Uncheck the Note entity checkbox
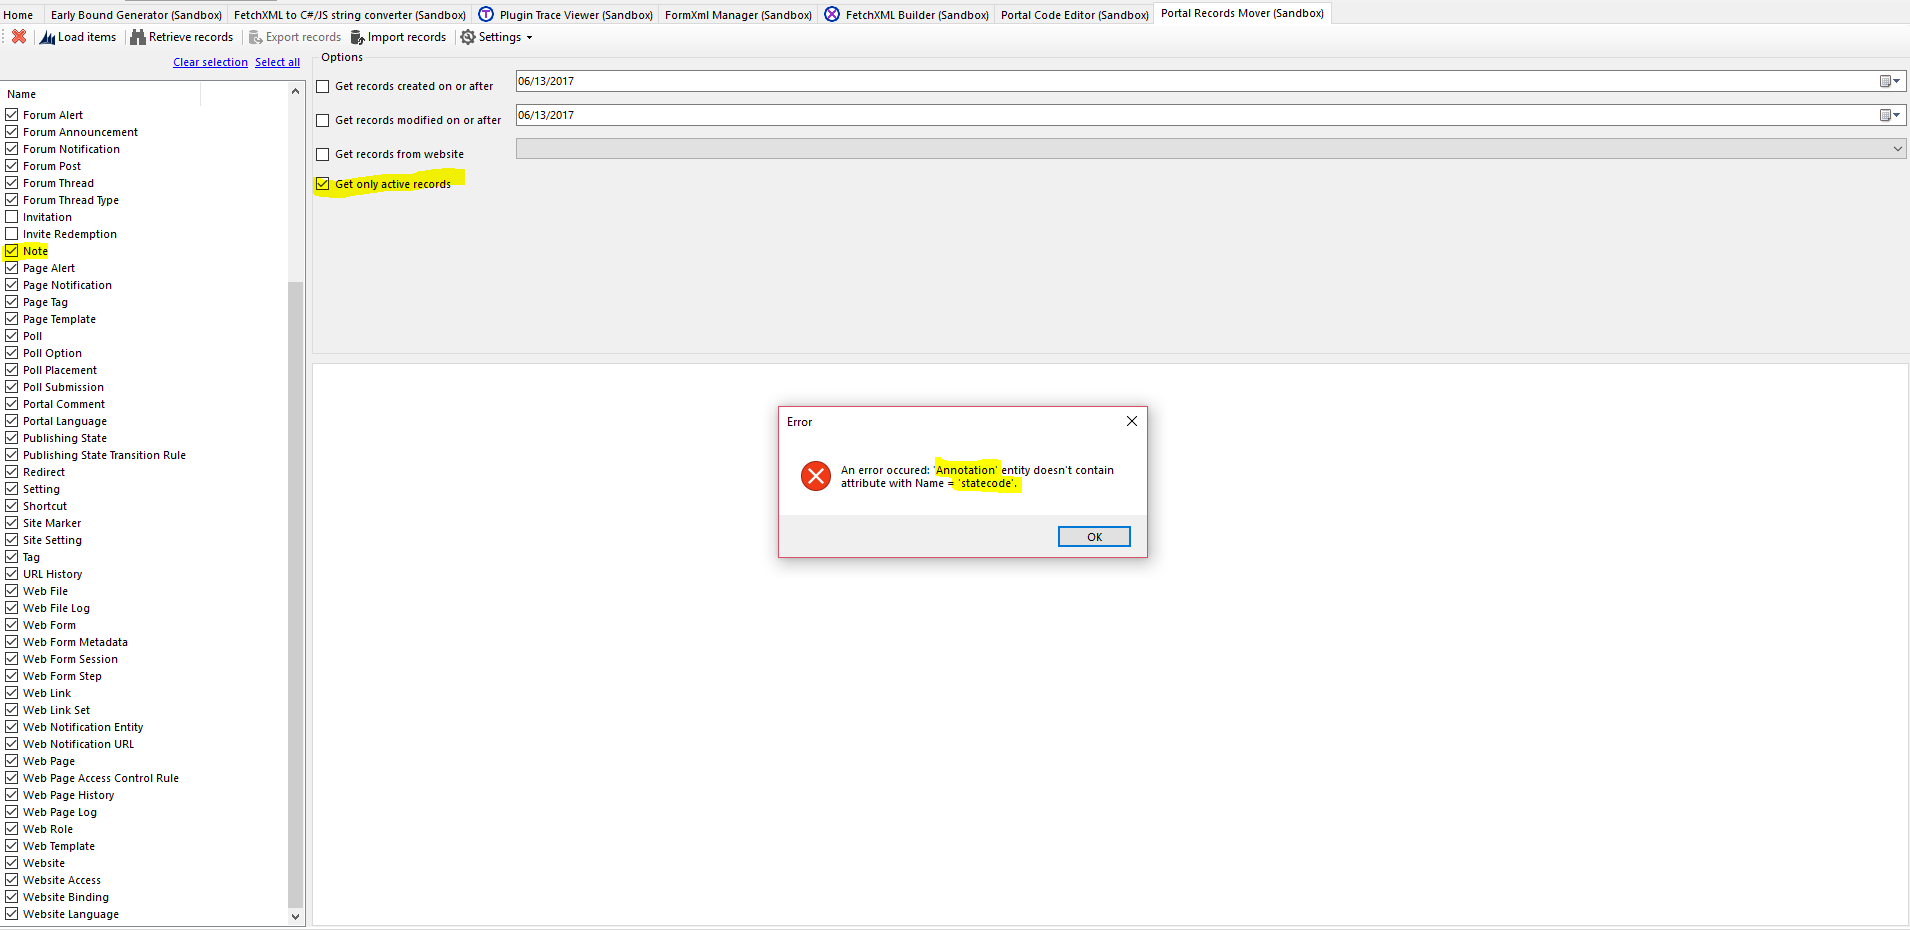Screen dimensions: 1910x930 12,251
